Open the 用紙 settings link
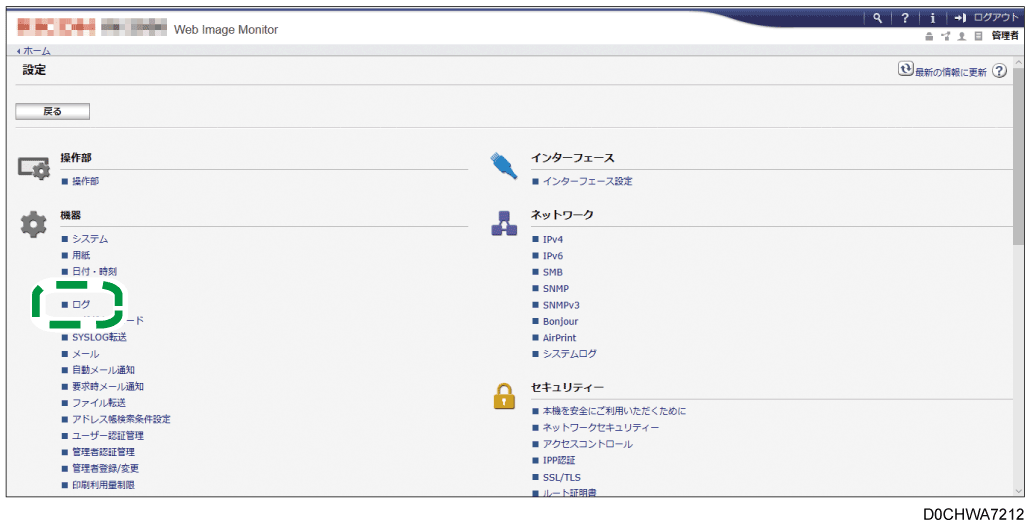The image size is (1028, 528). coord(81,255)
